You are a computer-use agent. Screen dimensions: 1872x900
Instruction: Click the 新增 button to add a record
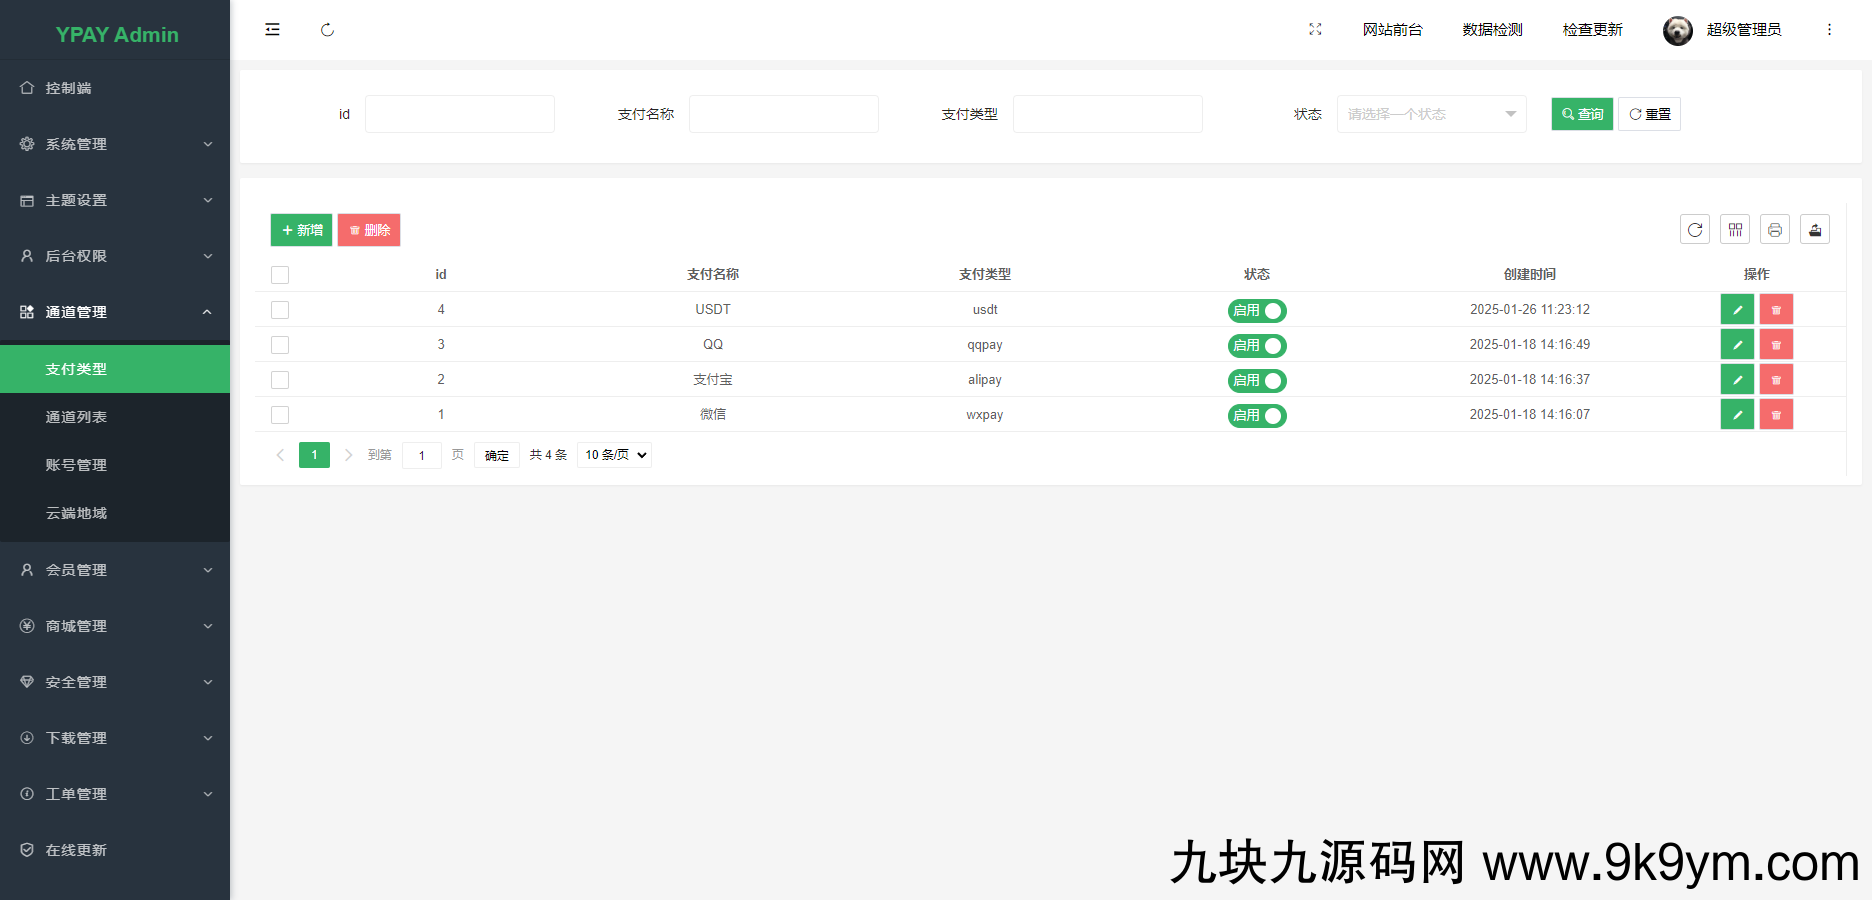(x=300, y=229)
